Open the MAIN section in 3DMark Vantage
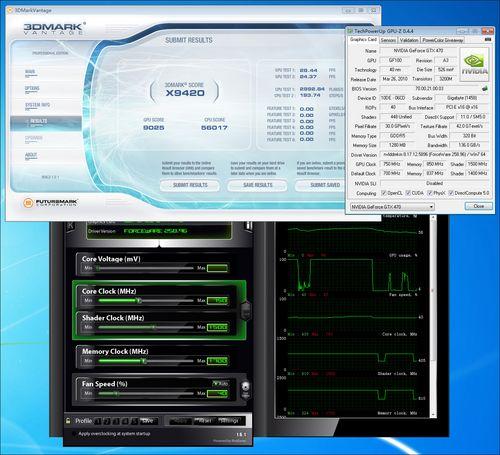500x455 pixels. pyautogui.click(x=30, y=72)
